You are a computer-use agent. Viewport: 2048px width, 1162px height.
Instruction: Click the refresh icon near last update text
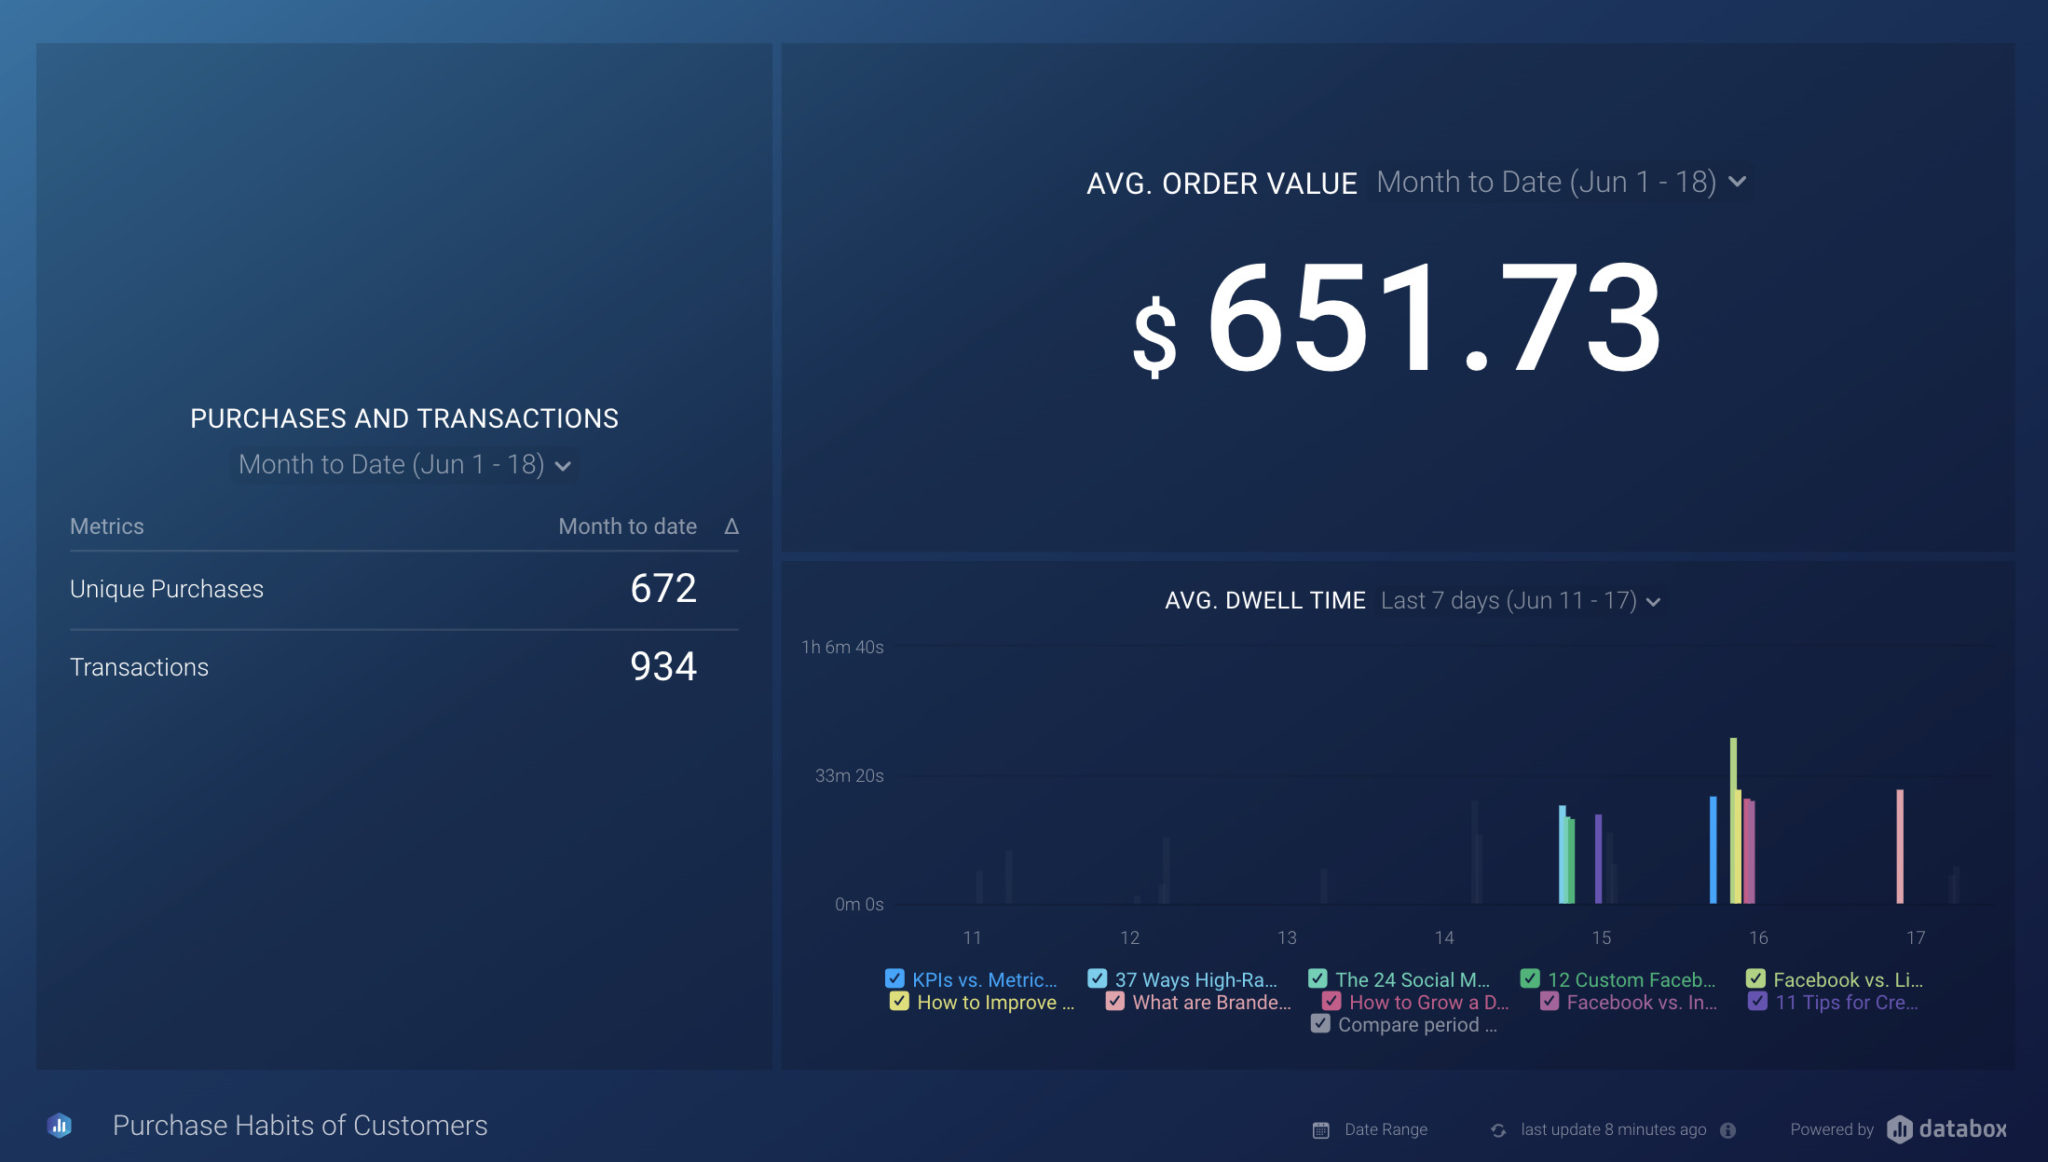(x=1497, y=1129)
